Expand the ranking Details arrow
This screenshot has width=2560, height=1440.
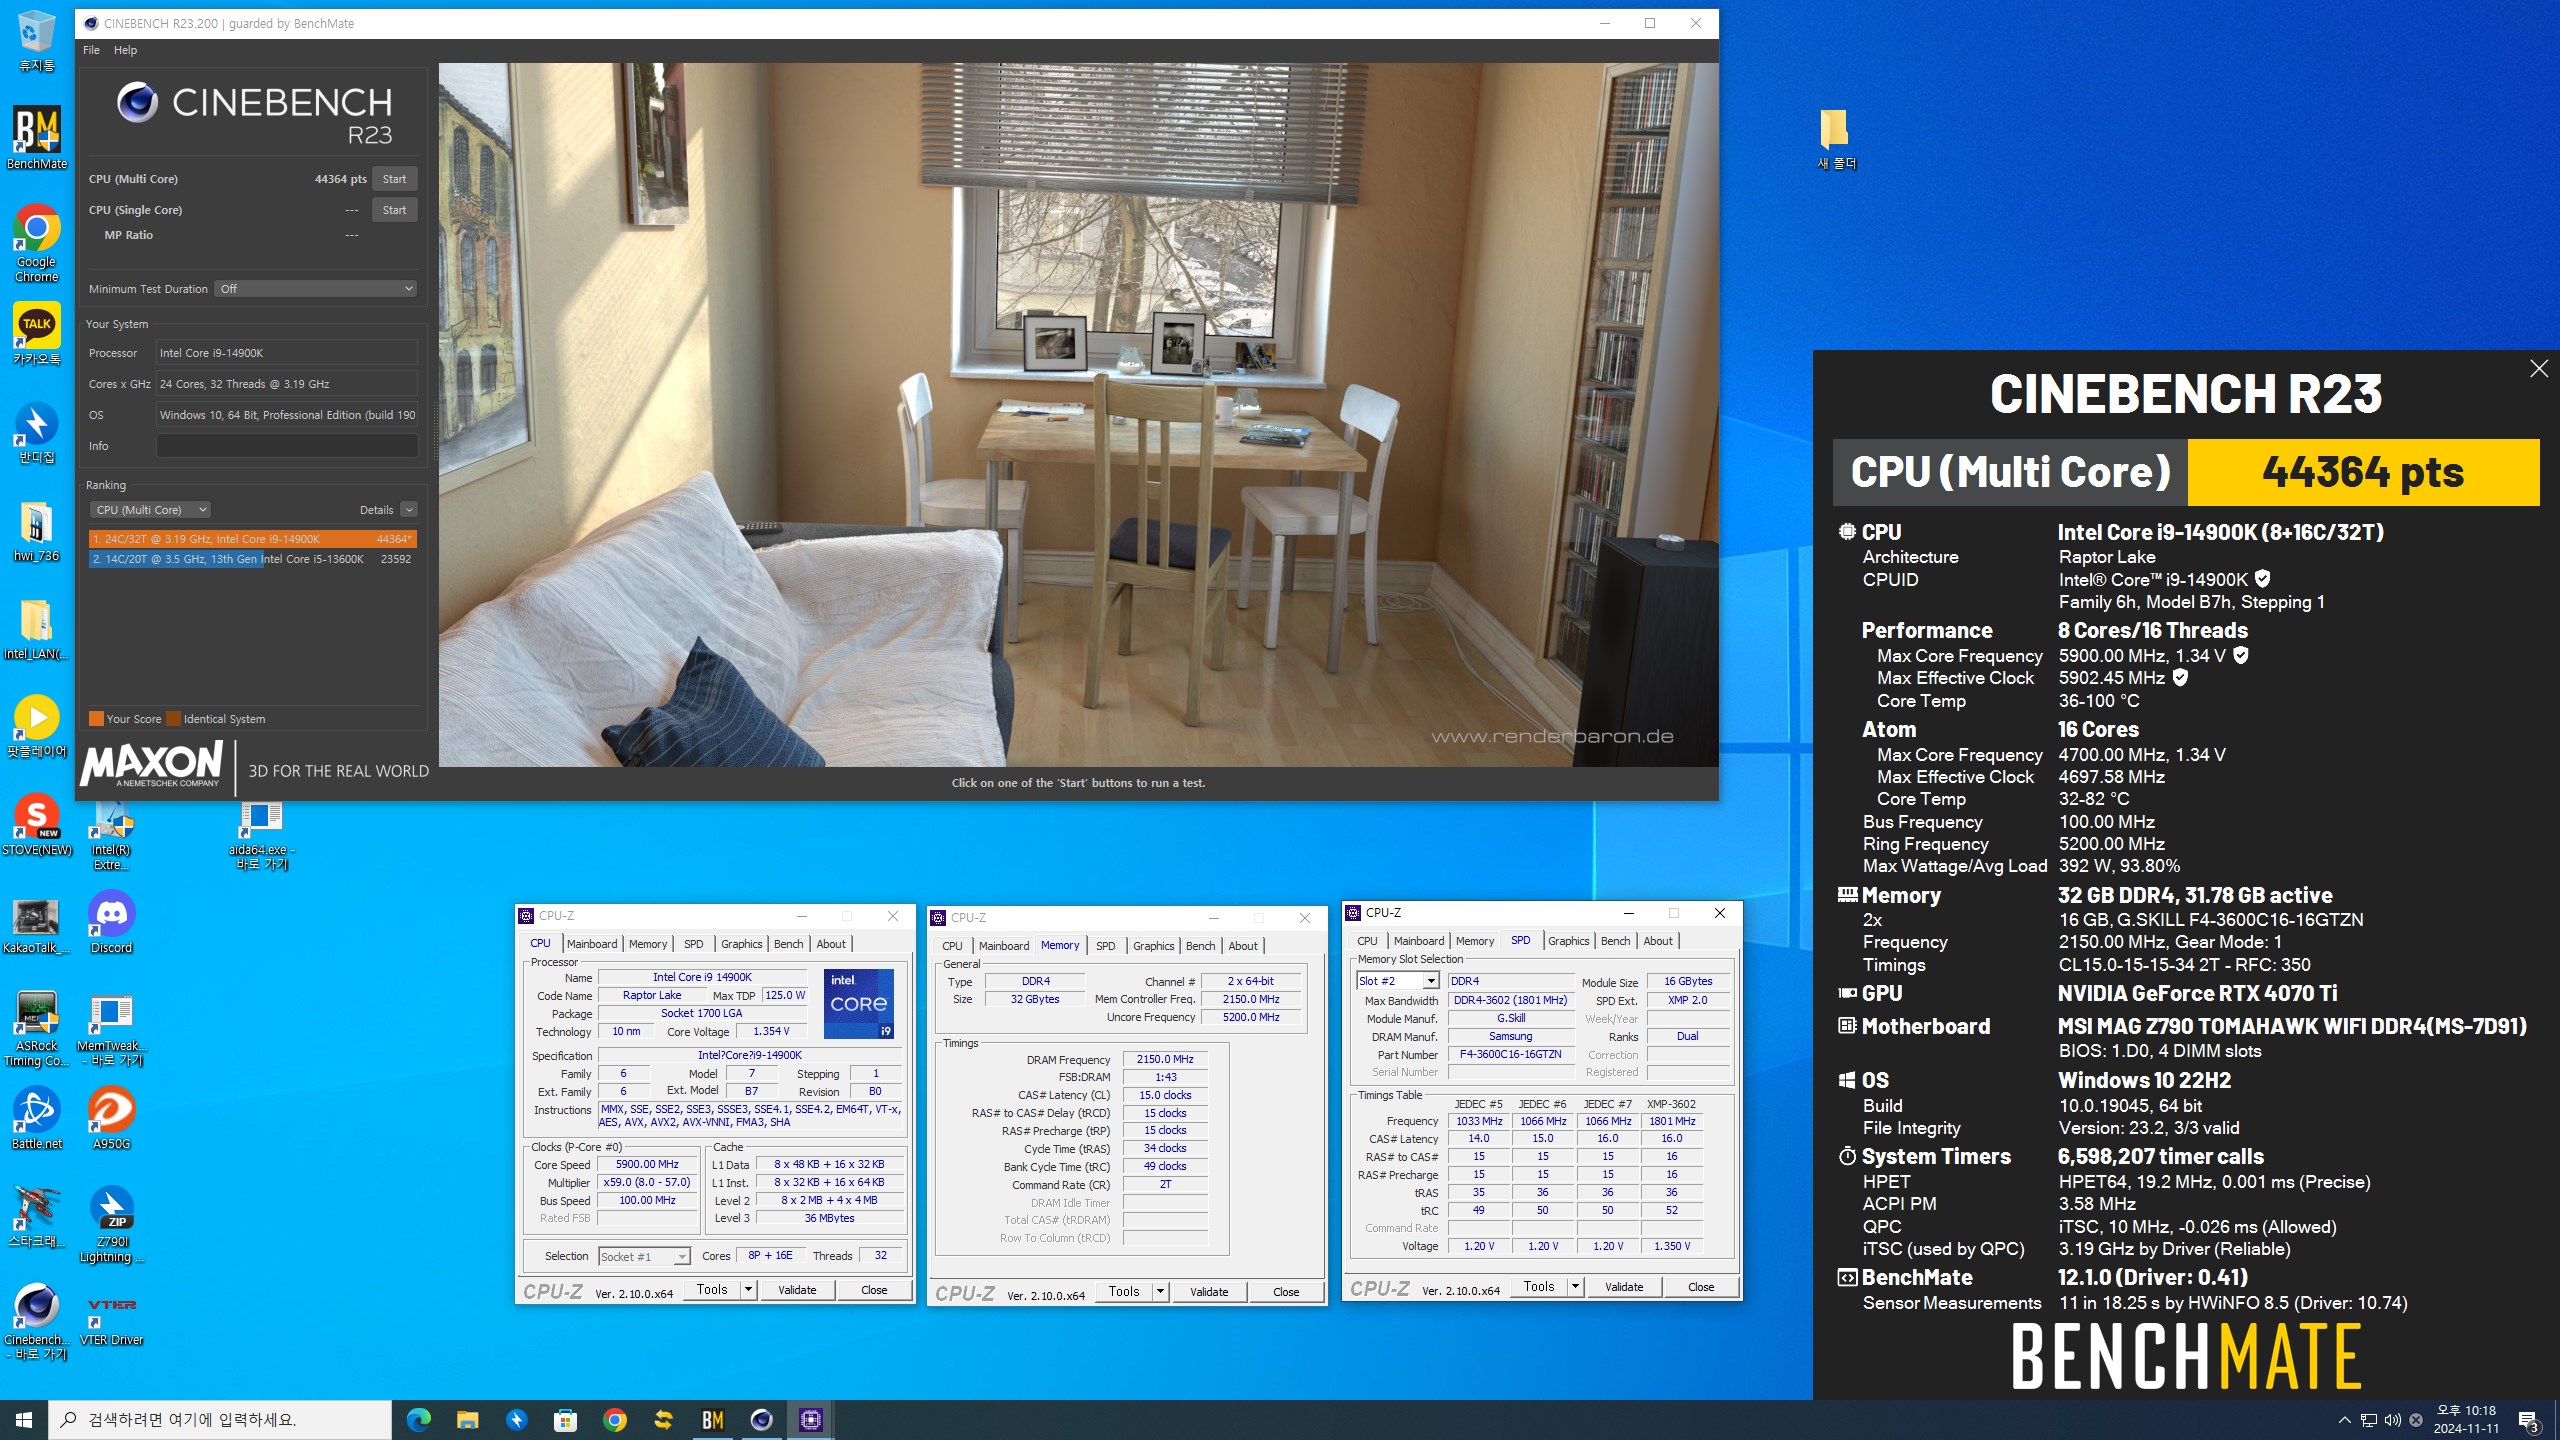[x=409, y=510]
